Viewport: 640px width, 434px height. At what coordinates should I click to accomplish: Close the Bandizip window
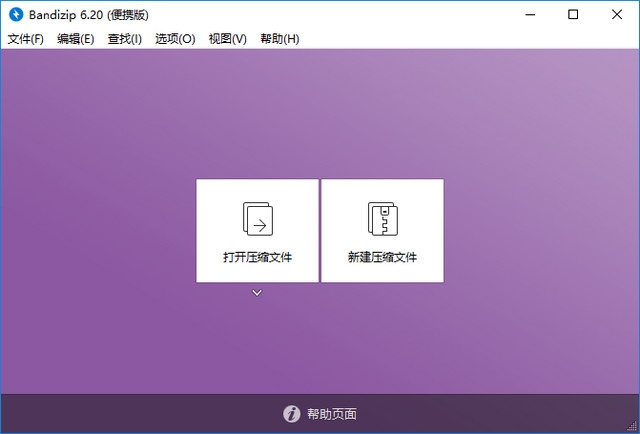click(x=617, y=15)
